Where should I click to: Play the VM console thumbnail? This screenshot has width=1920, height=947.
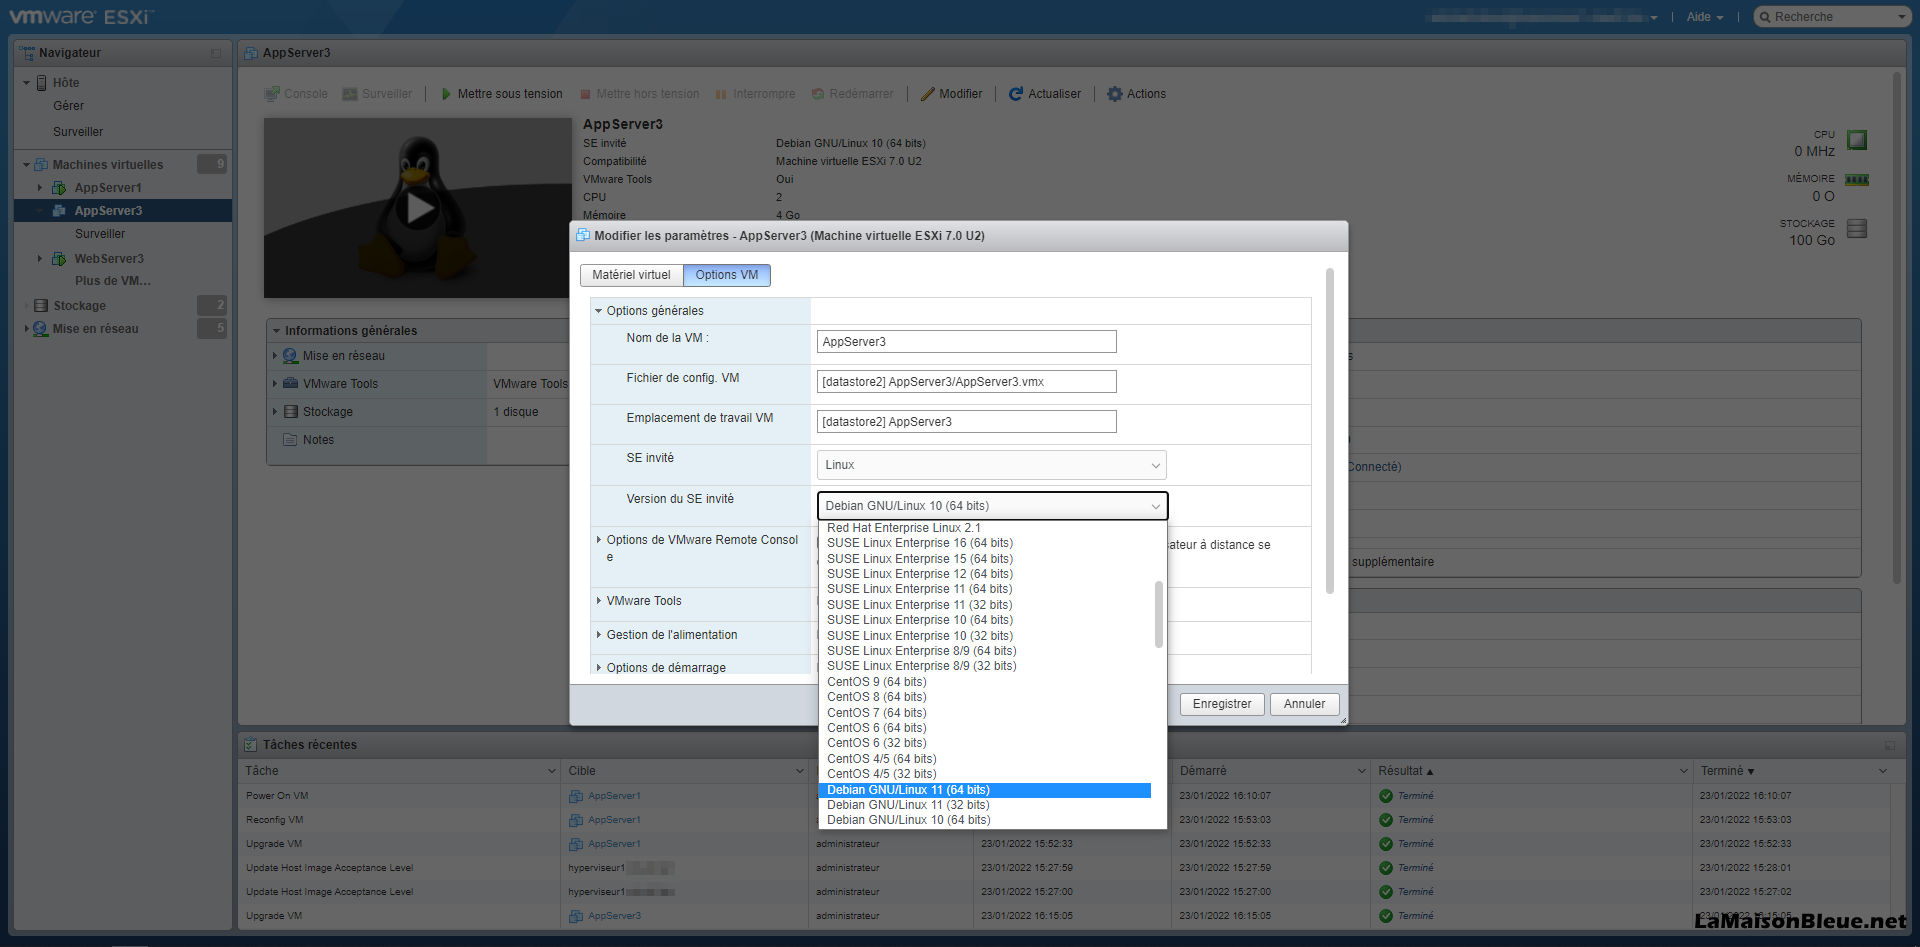419,208
